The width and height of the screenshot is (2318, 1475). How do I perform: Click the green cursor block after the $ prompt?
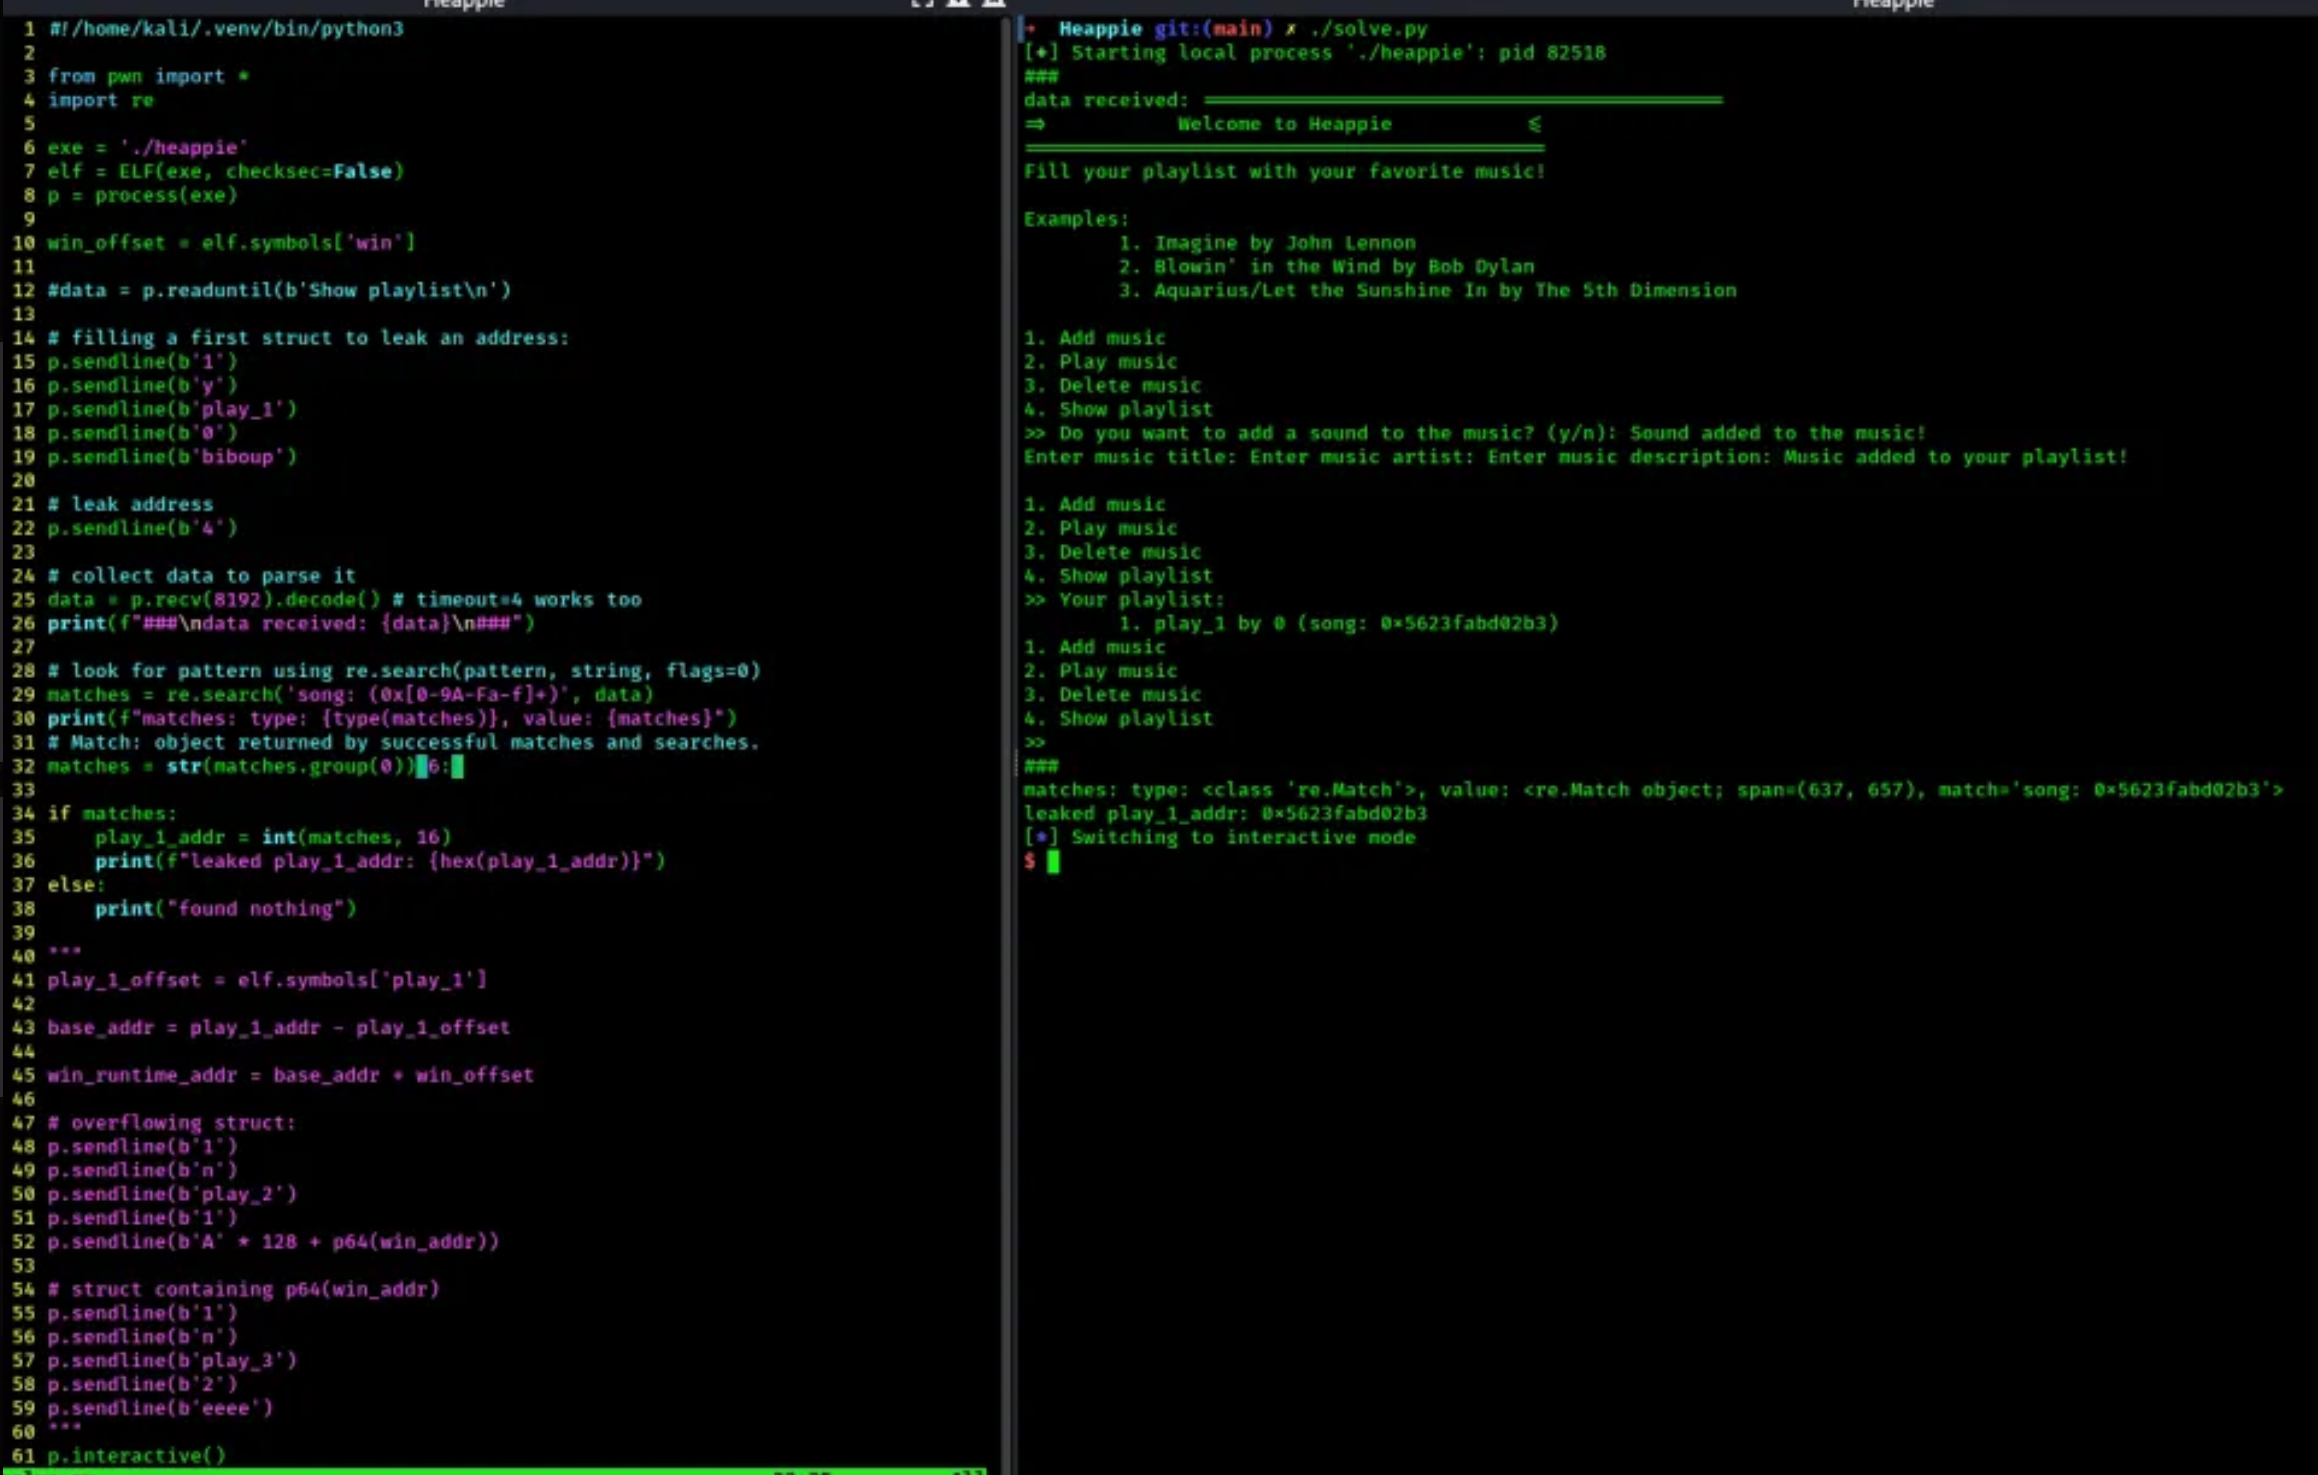[1052, 862]
